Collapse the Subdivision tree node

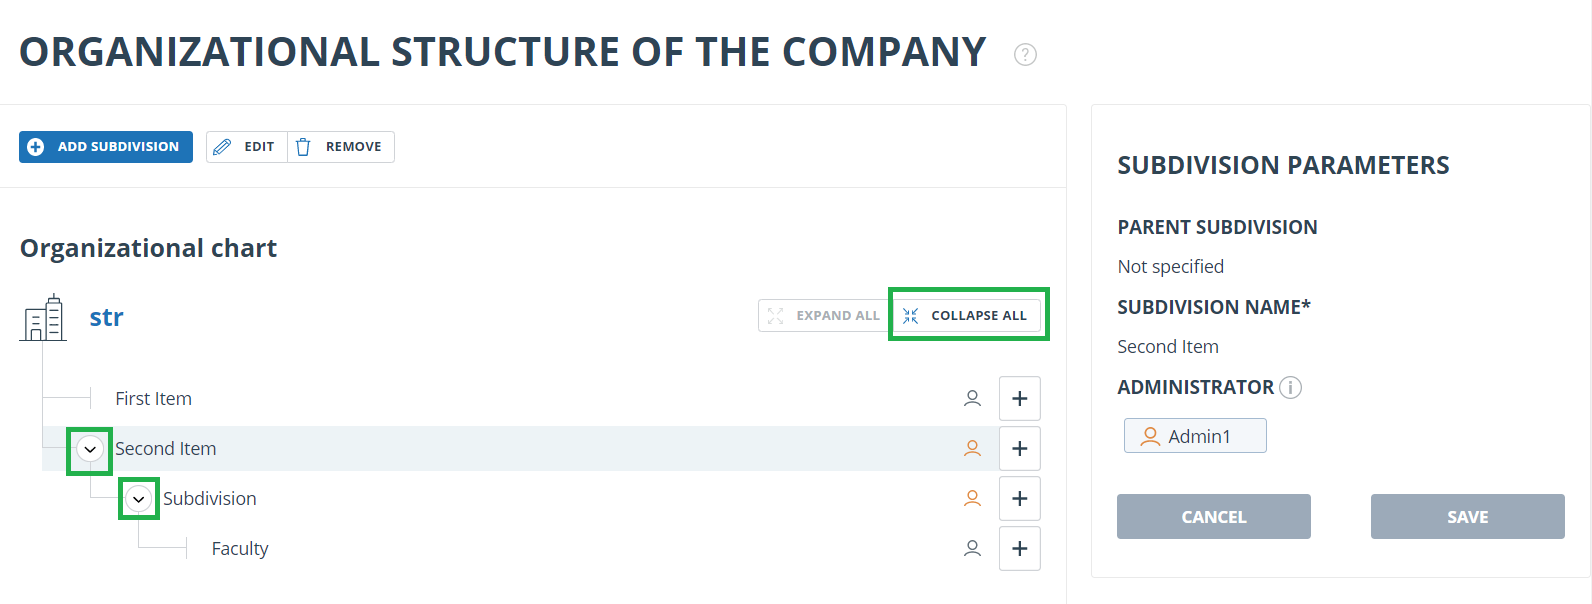[139, 498]
